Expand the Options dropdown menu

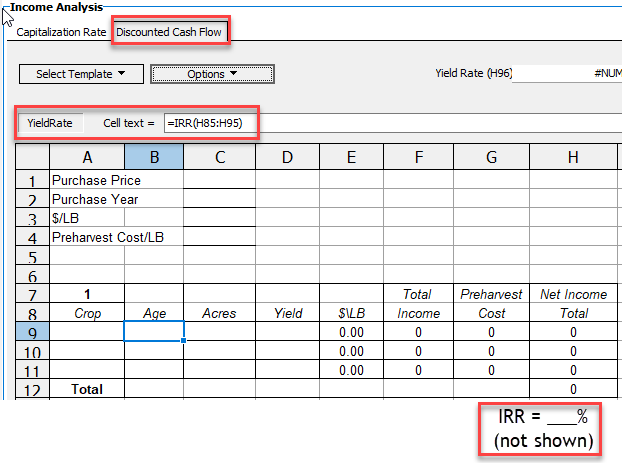[212, 74]
